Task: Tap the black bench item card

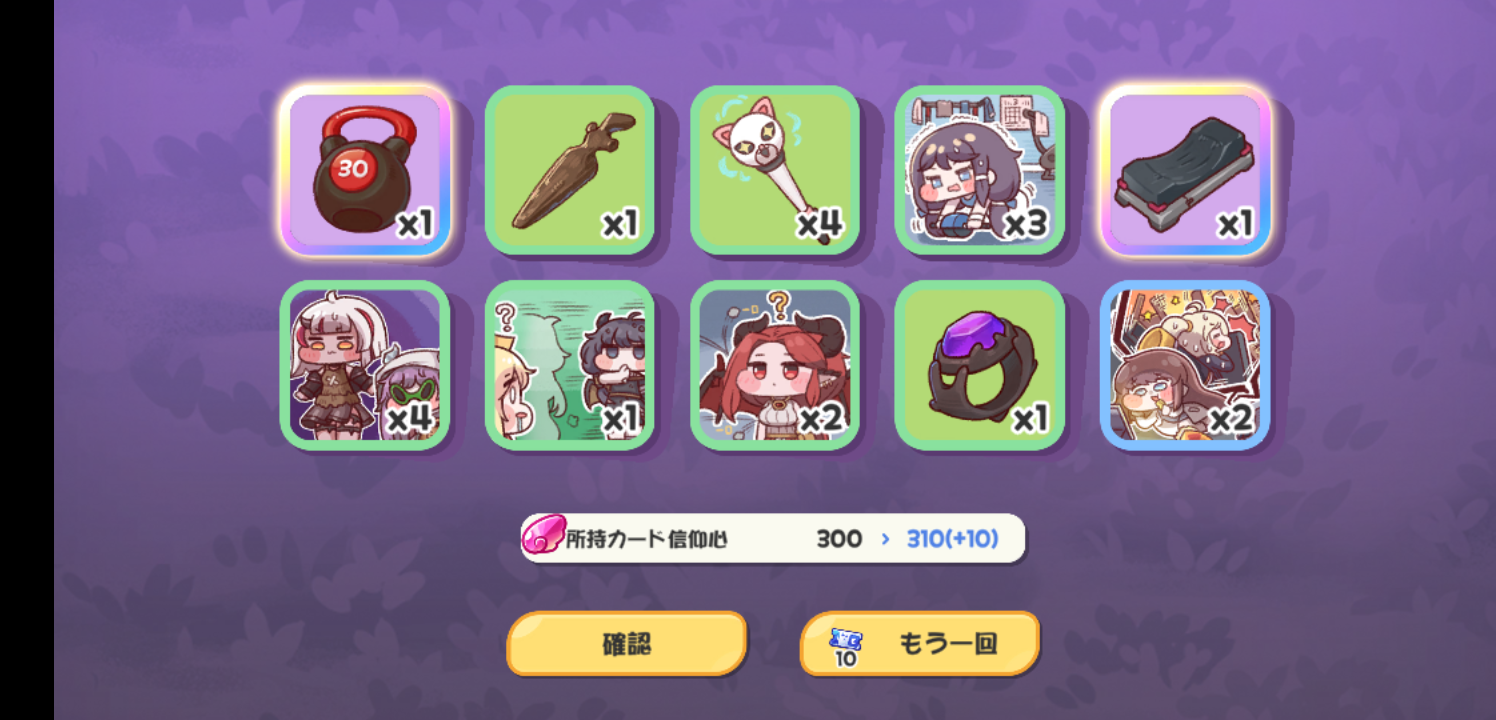Action: click(x=1185, y=170)
